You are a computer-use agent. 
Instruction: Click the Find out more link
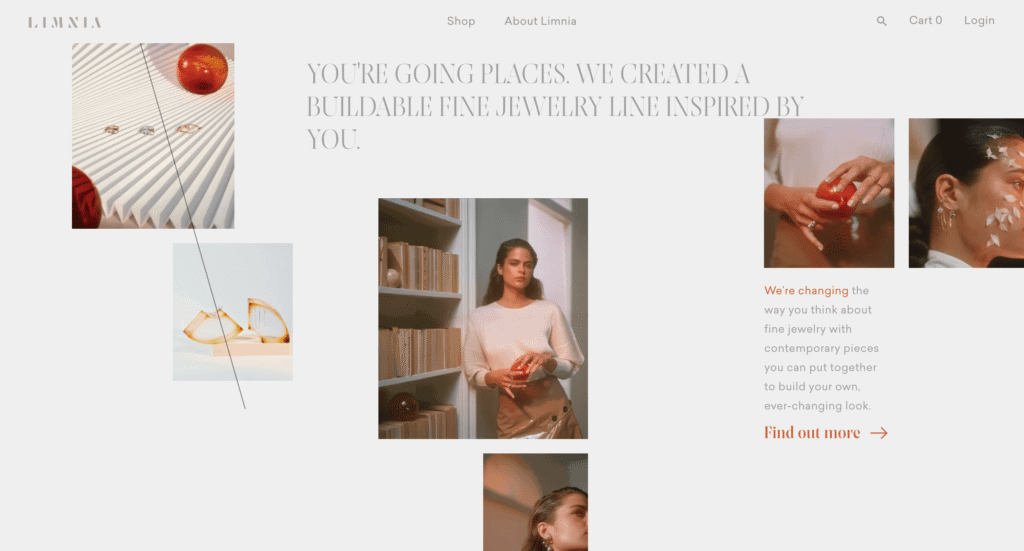(812, 433)
